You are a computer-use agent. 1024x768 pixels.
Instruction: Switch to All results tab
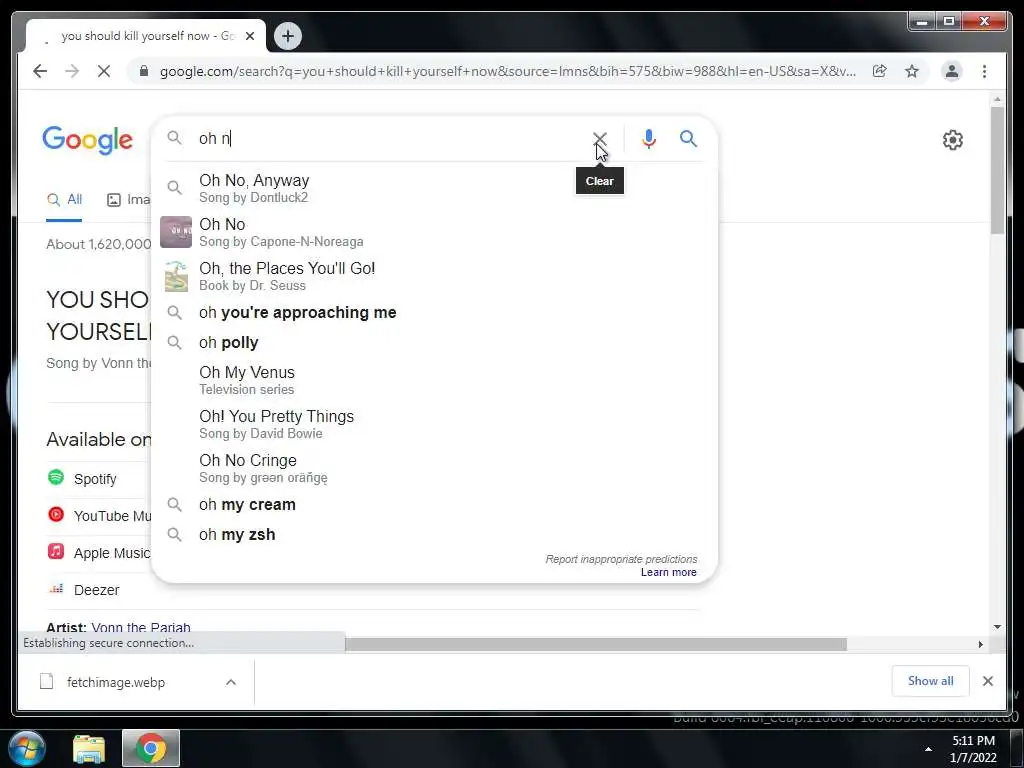64,200
